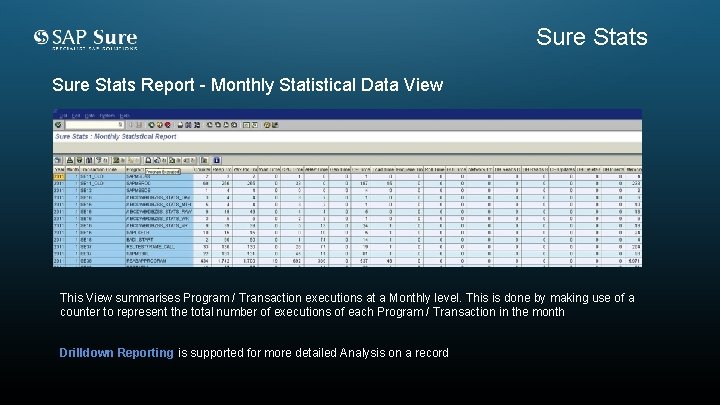Click the Find binoculars icon in standard toolbar
The width and height of the screenshot is (720, 405).
point(188,125)
